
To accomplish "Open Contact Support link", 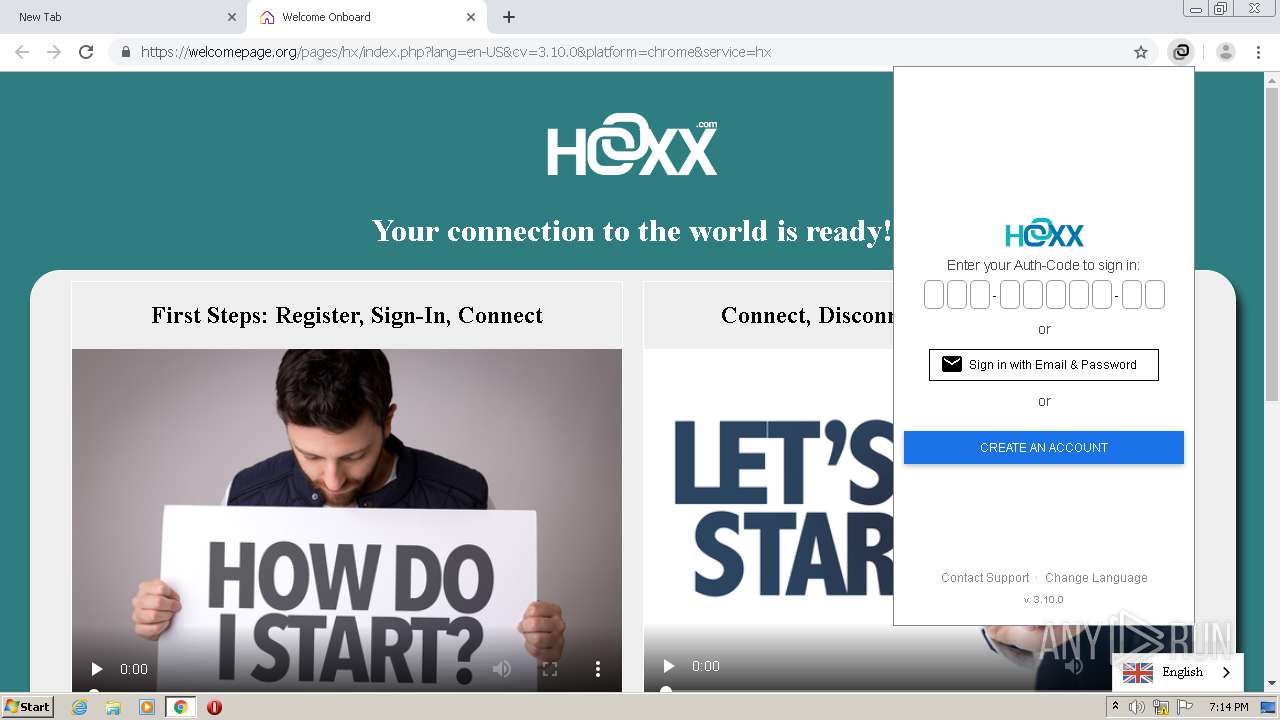I will [985, 578].
